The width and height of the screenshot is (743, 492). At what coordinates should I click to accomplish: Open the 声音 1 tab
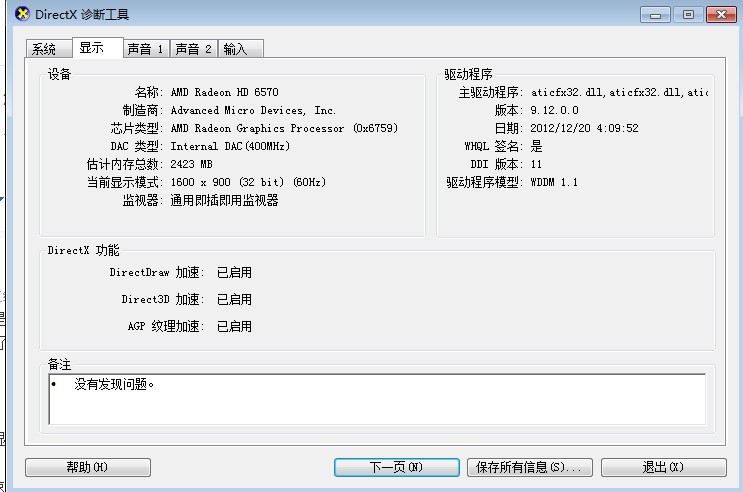pyautogui.click(x=145, y=49)
